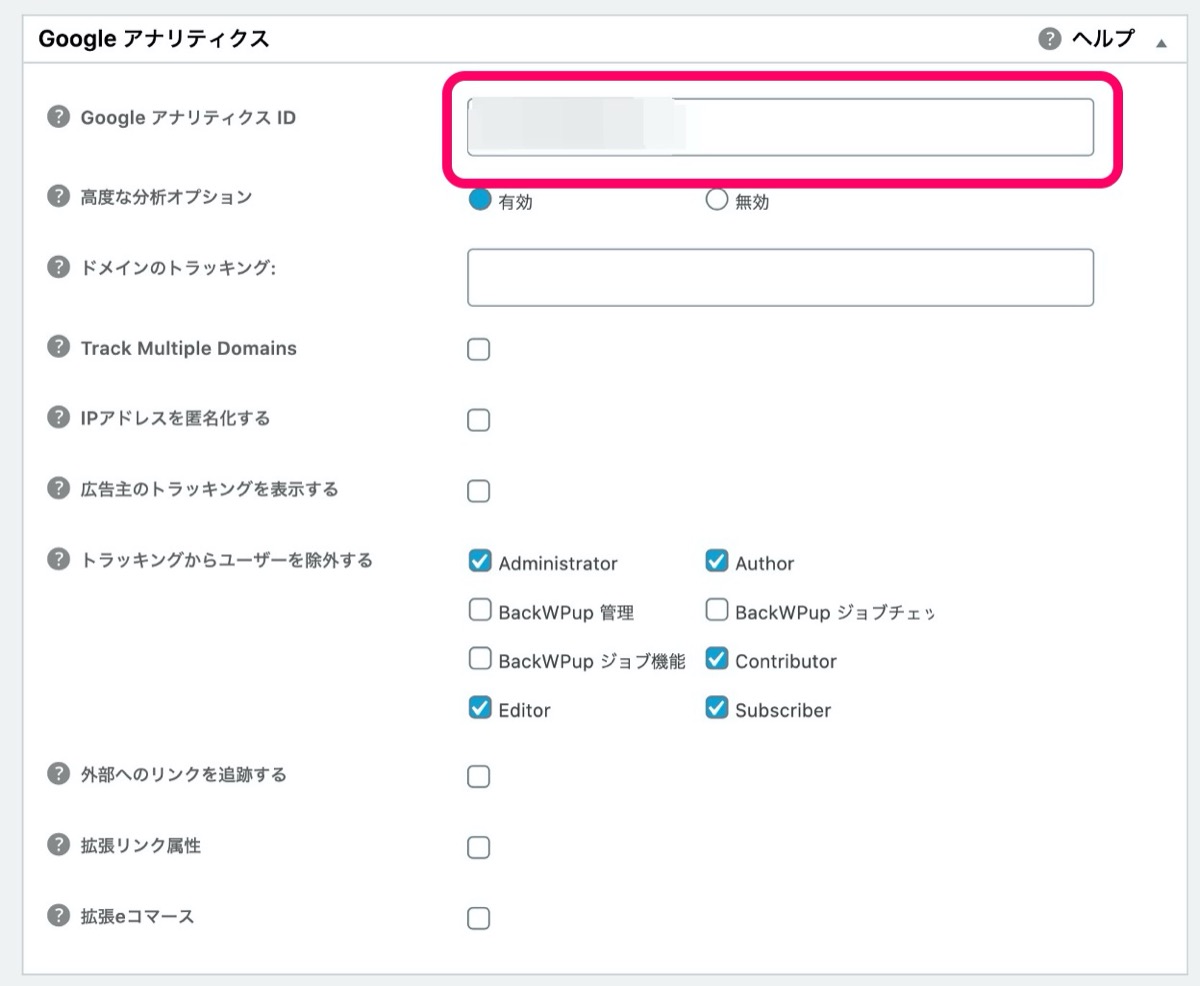Click the トラッキングからユーザーを除外する label
The height and width of the screenshot is (986, 1200).
227,560
